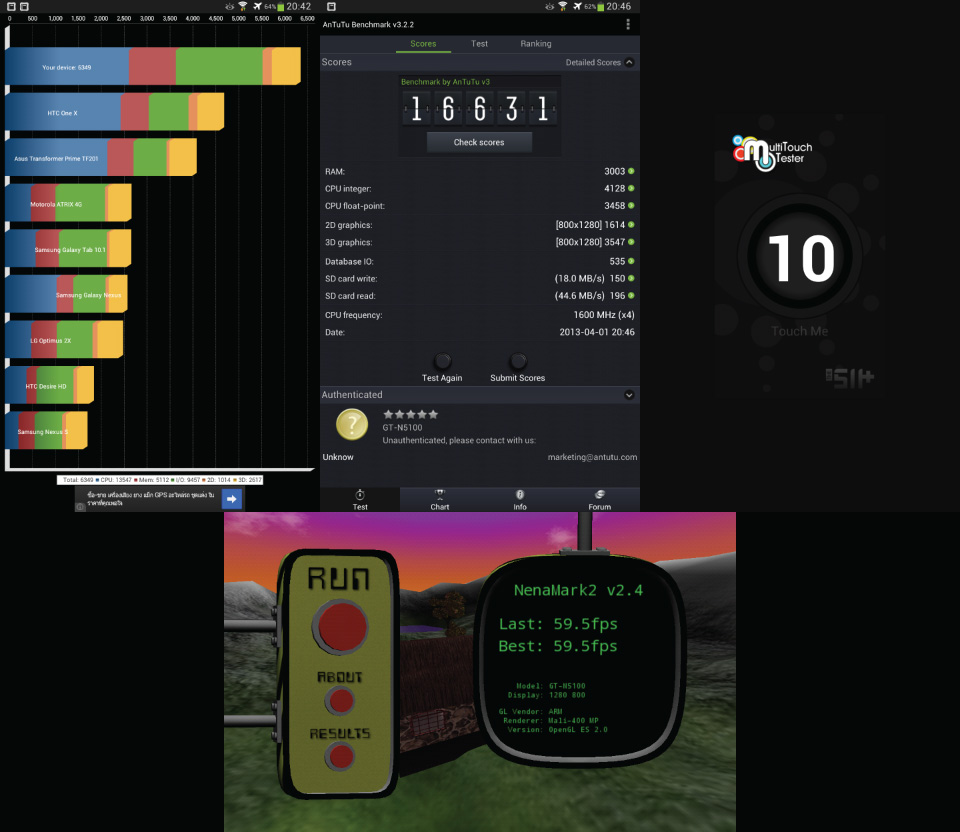This screenshot has width=960, height=832.
Task: Select the Asus Transformer Prime TF201 bar
Action: 101,157
